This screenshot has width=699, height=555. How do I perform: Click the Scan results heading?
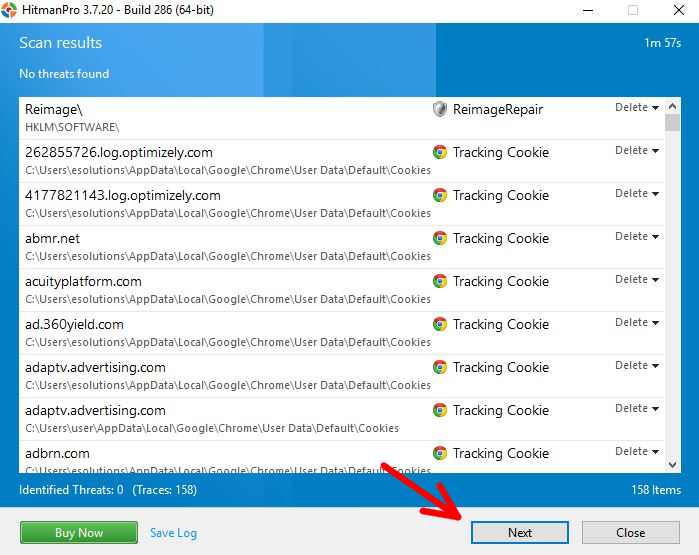61,43
